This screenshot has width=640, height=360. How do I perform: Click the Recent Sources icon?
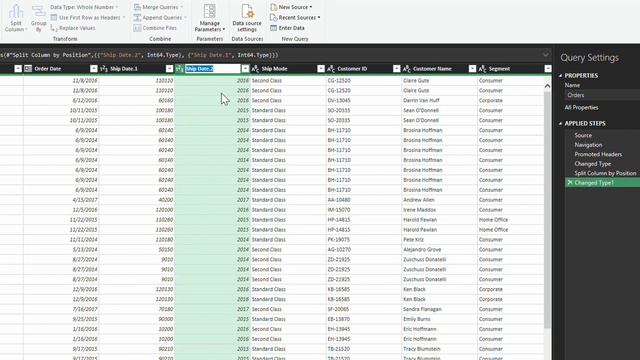coord(273,18)
